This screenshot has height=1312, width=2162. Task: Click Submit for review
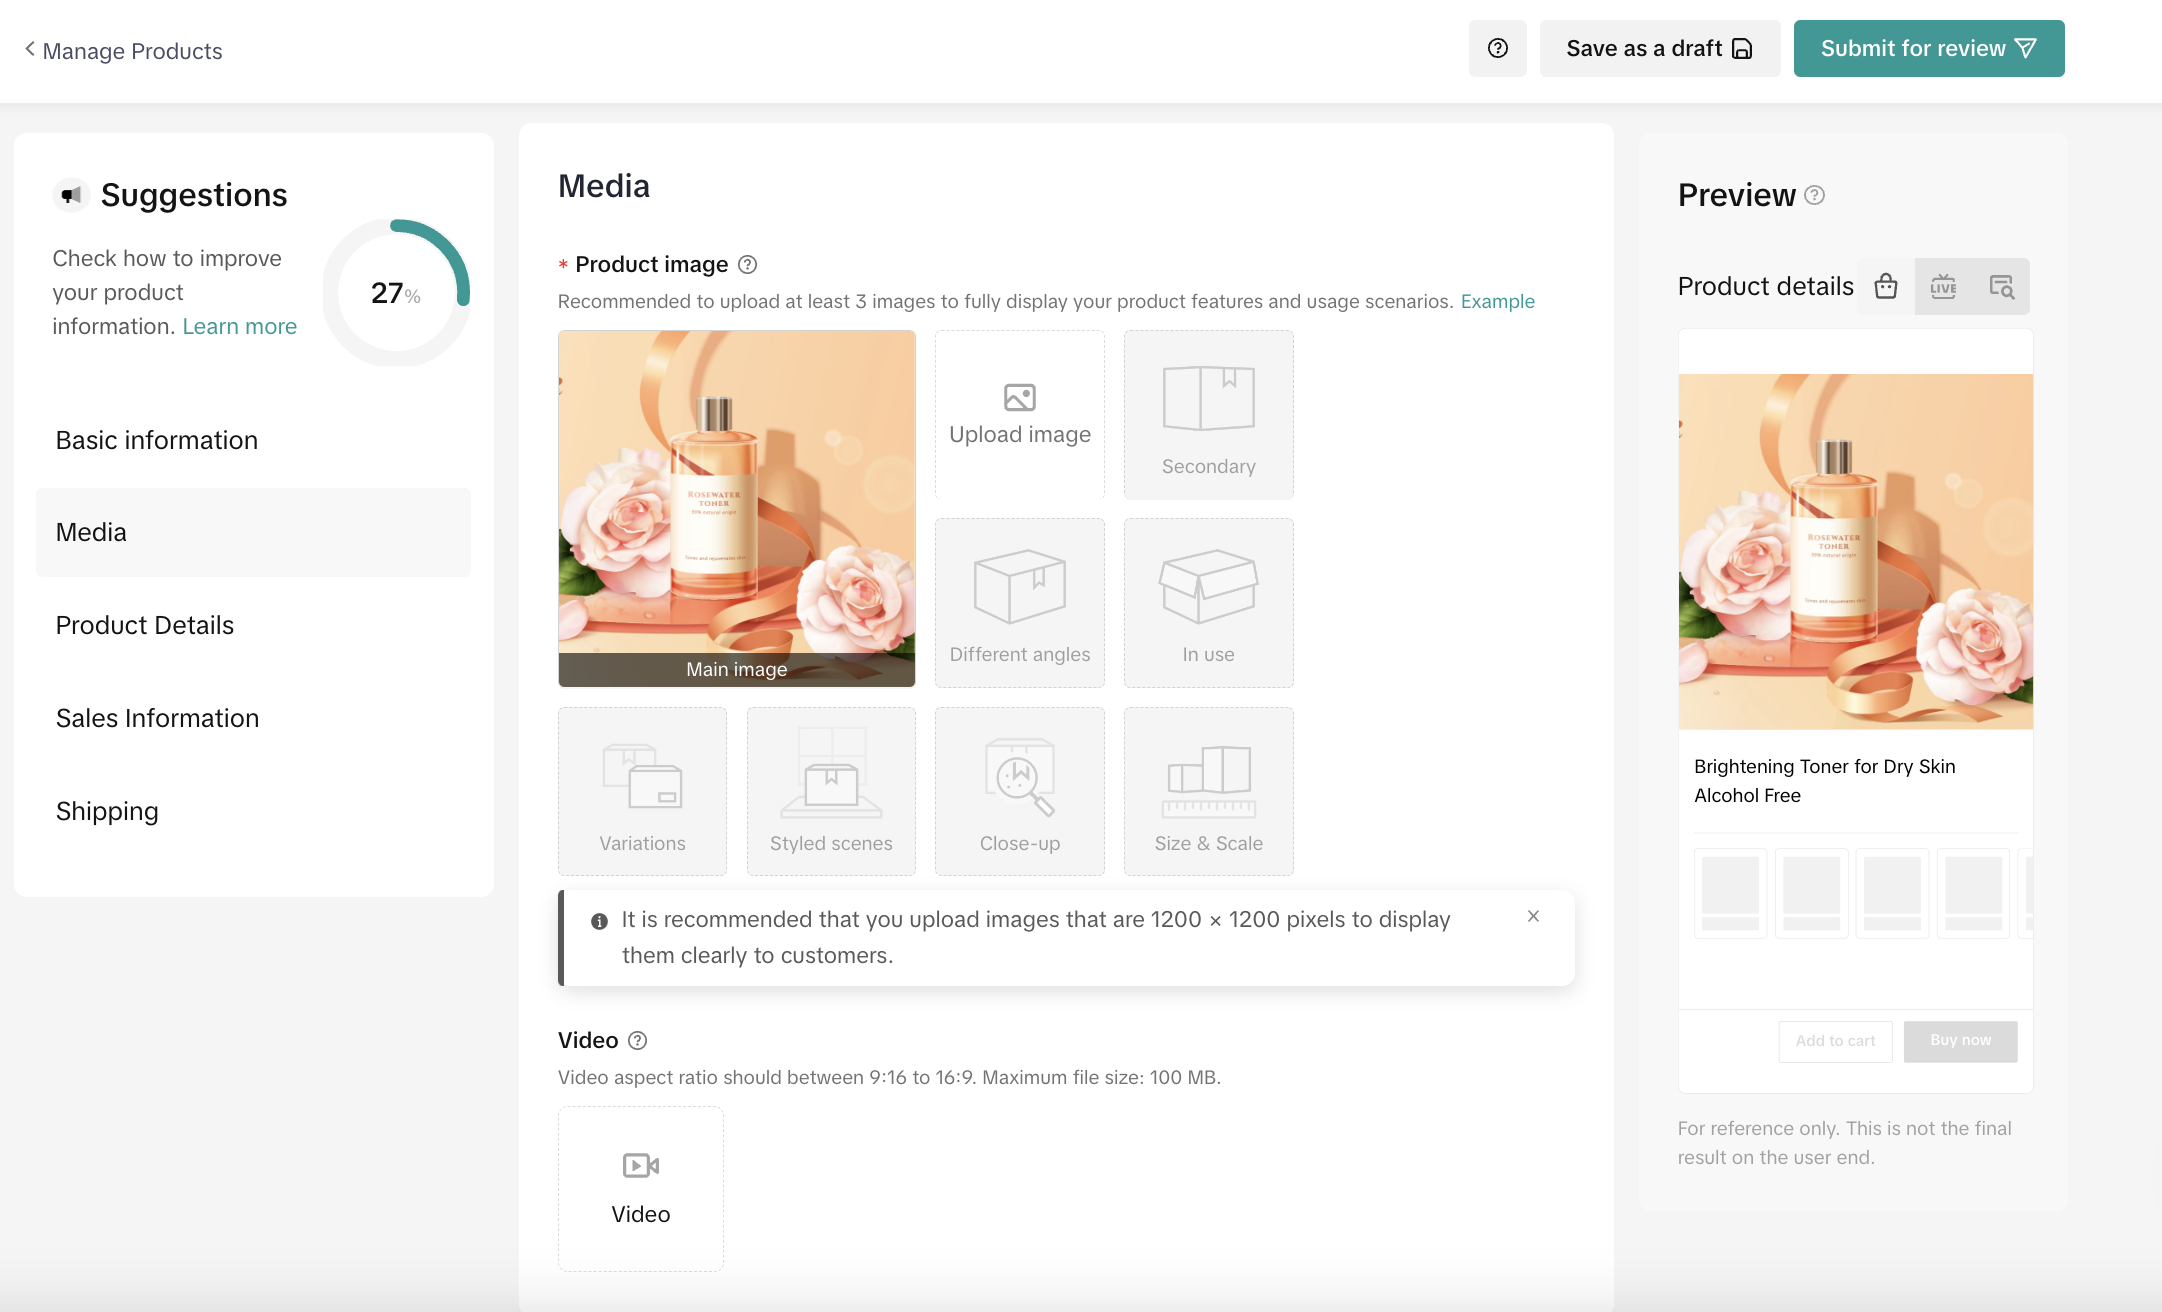(1928, 47)
